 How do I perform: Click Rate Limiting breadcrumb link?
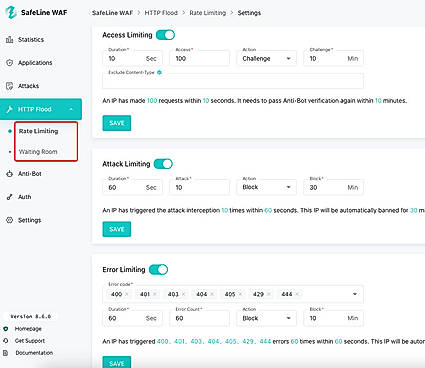208,13
